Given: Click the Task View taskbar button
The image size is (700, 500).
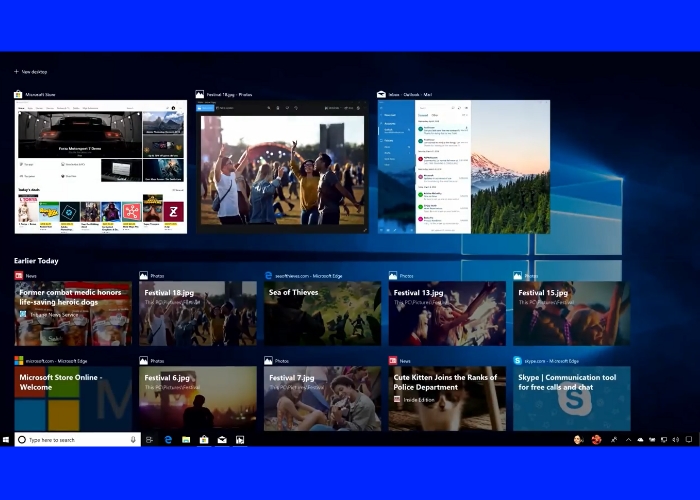Looking at the screenshot, I should 150,440.
